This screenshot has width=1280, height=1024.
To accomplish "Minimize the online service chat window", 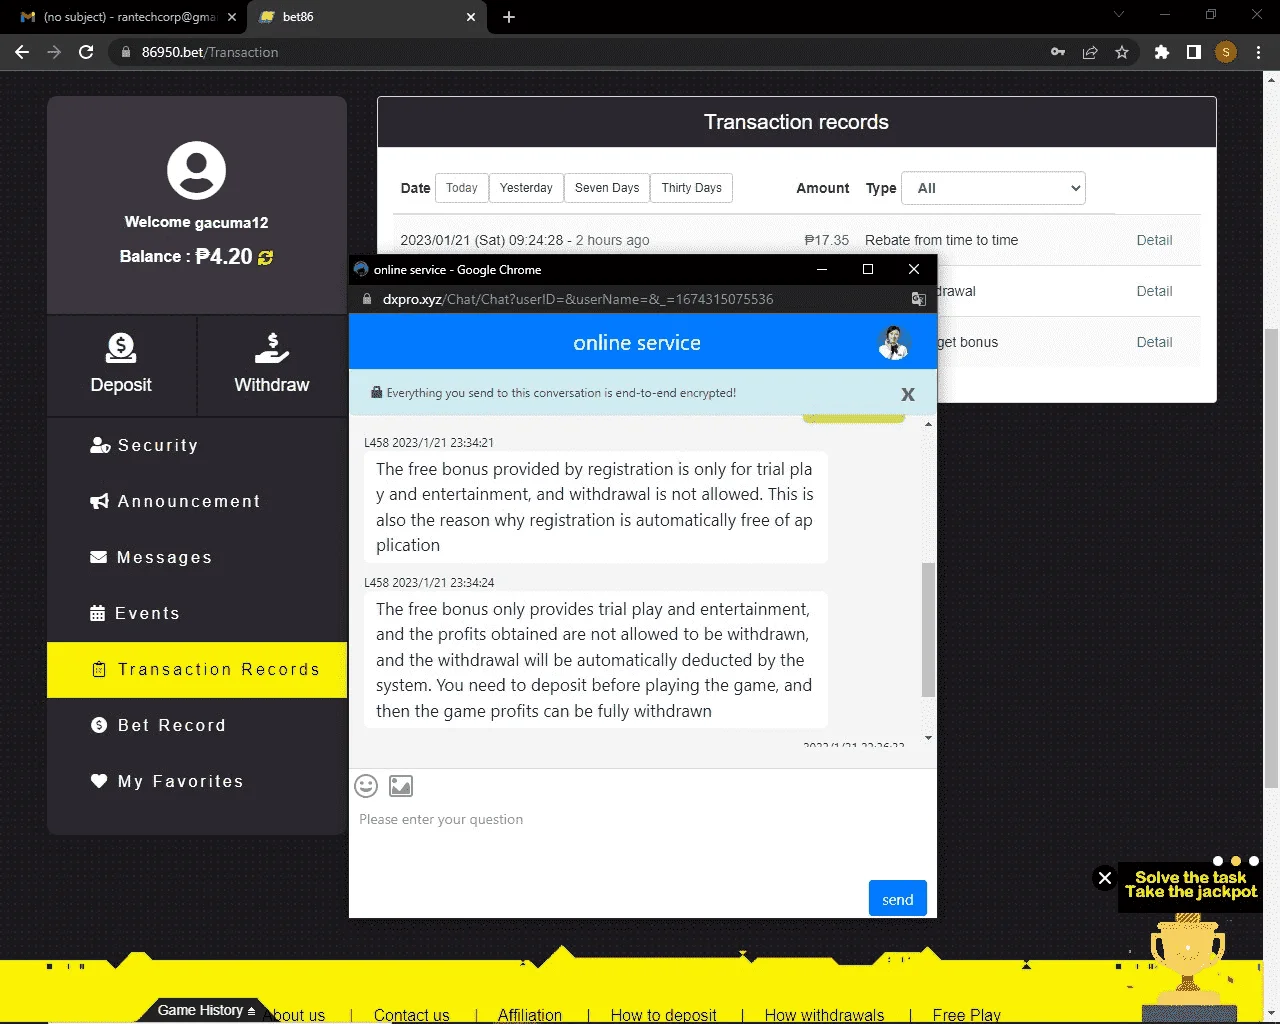I will [822, 269].
